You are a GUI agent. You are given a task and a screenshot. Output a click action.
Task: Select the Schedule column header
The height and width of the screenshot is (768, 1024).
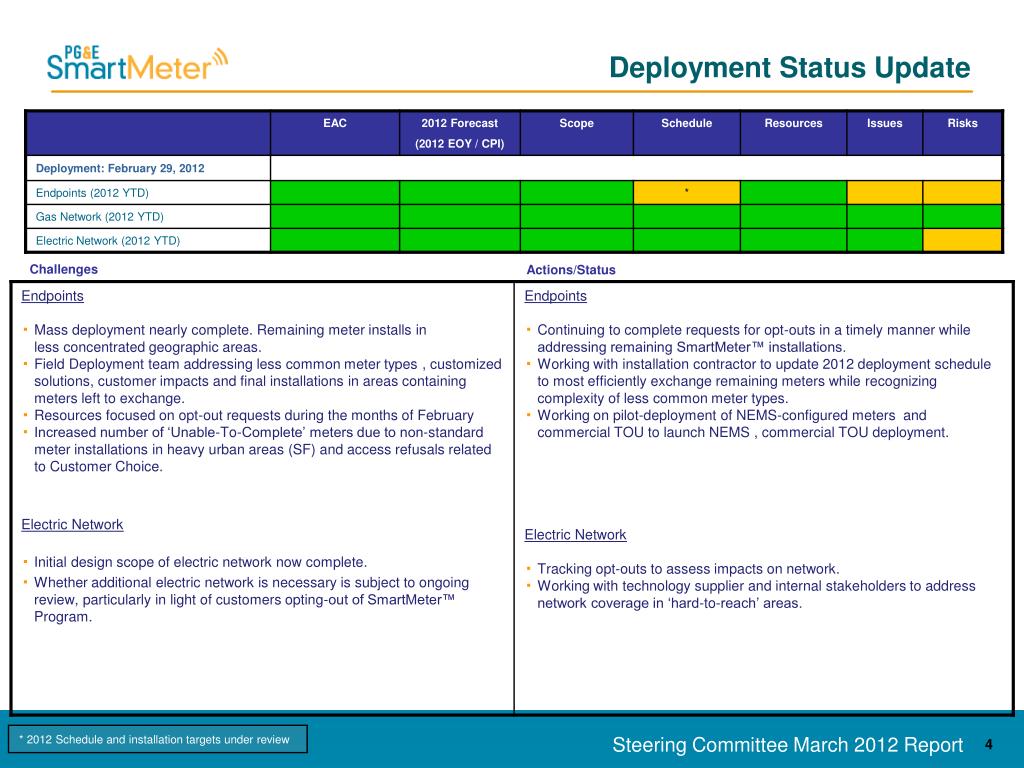pos(686,133)
